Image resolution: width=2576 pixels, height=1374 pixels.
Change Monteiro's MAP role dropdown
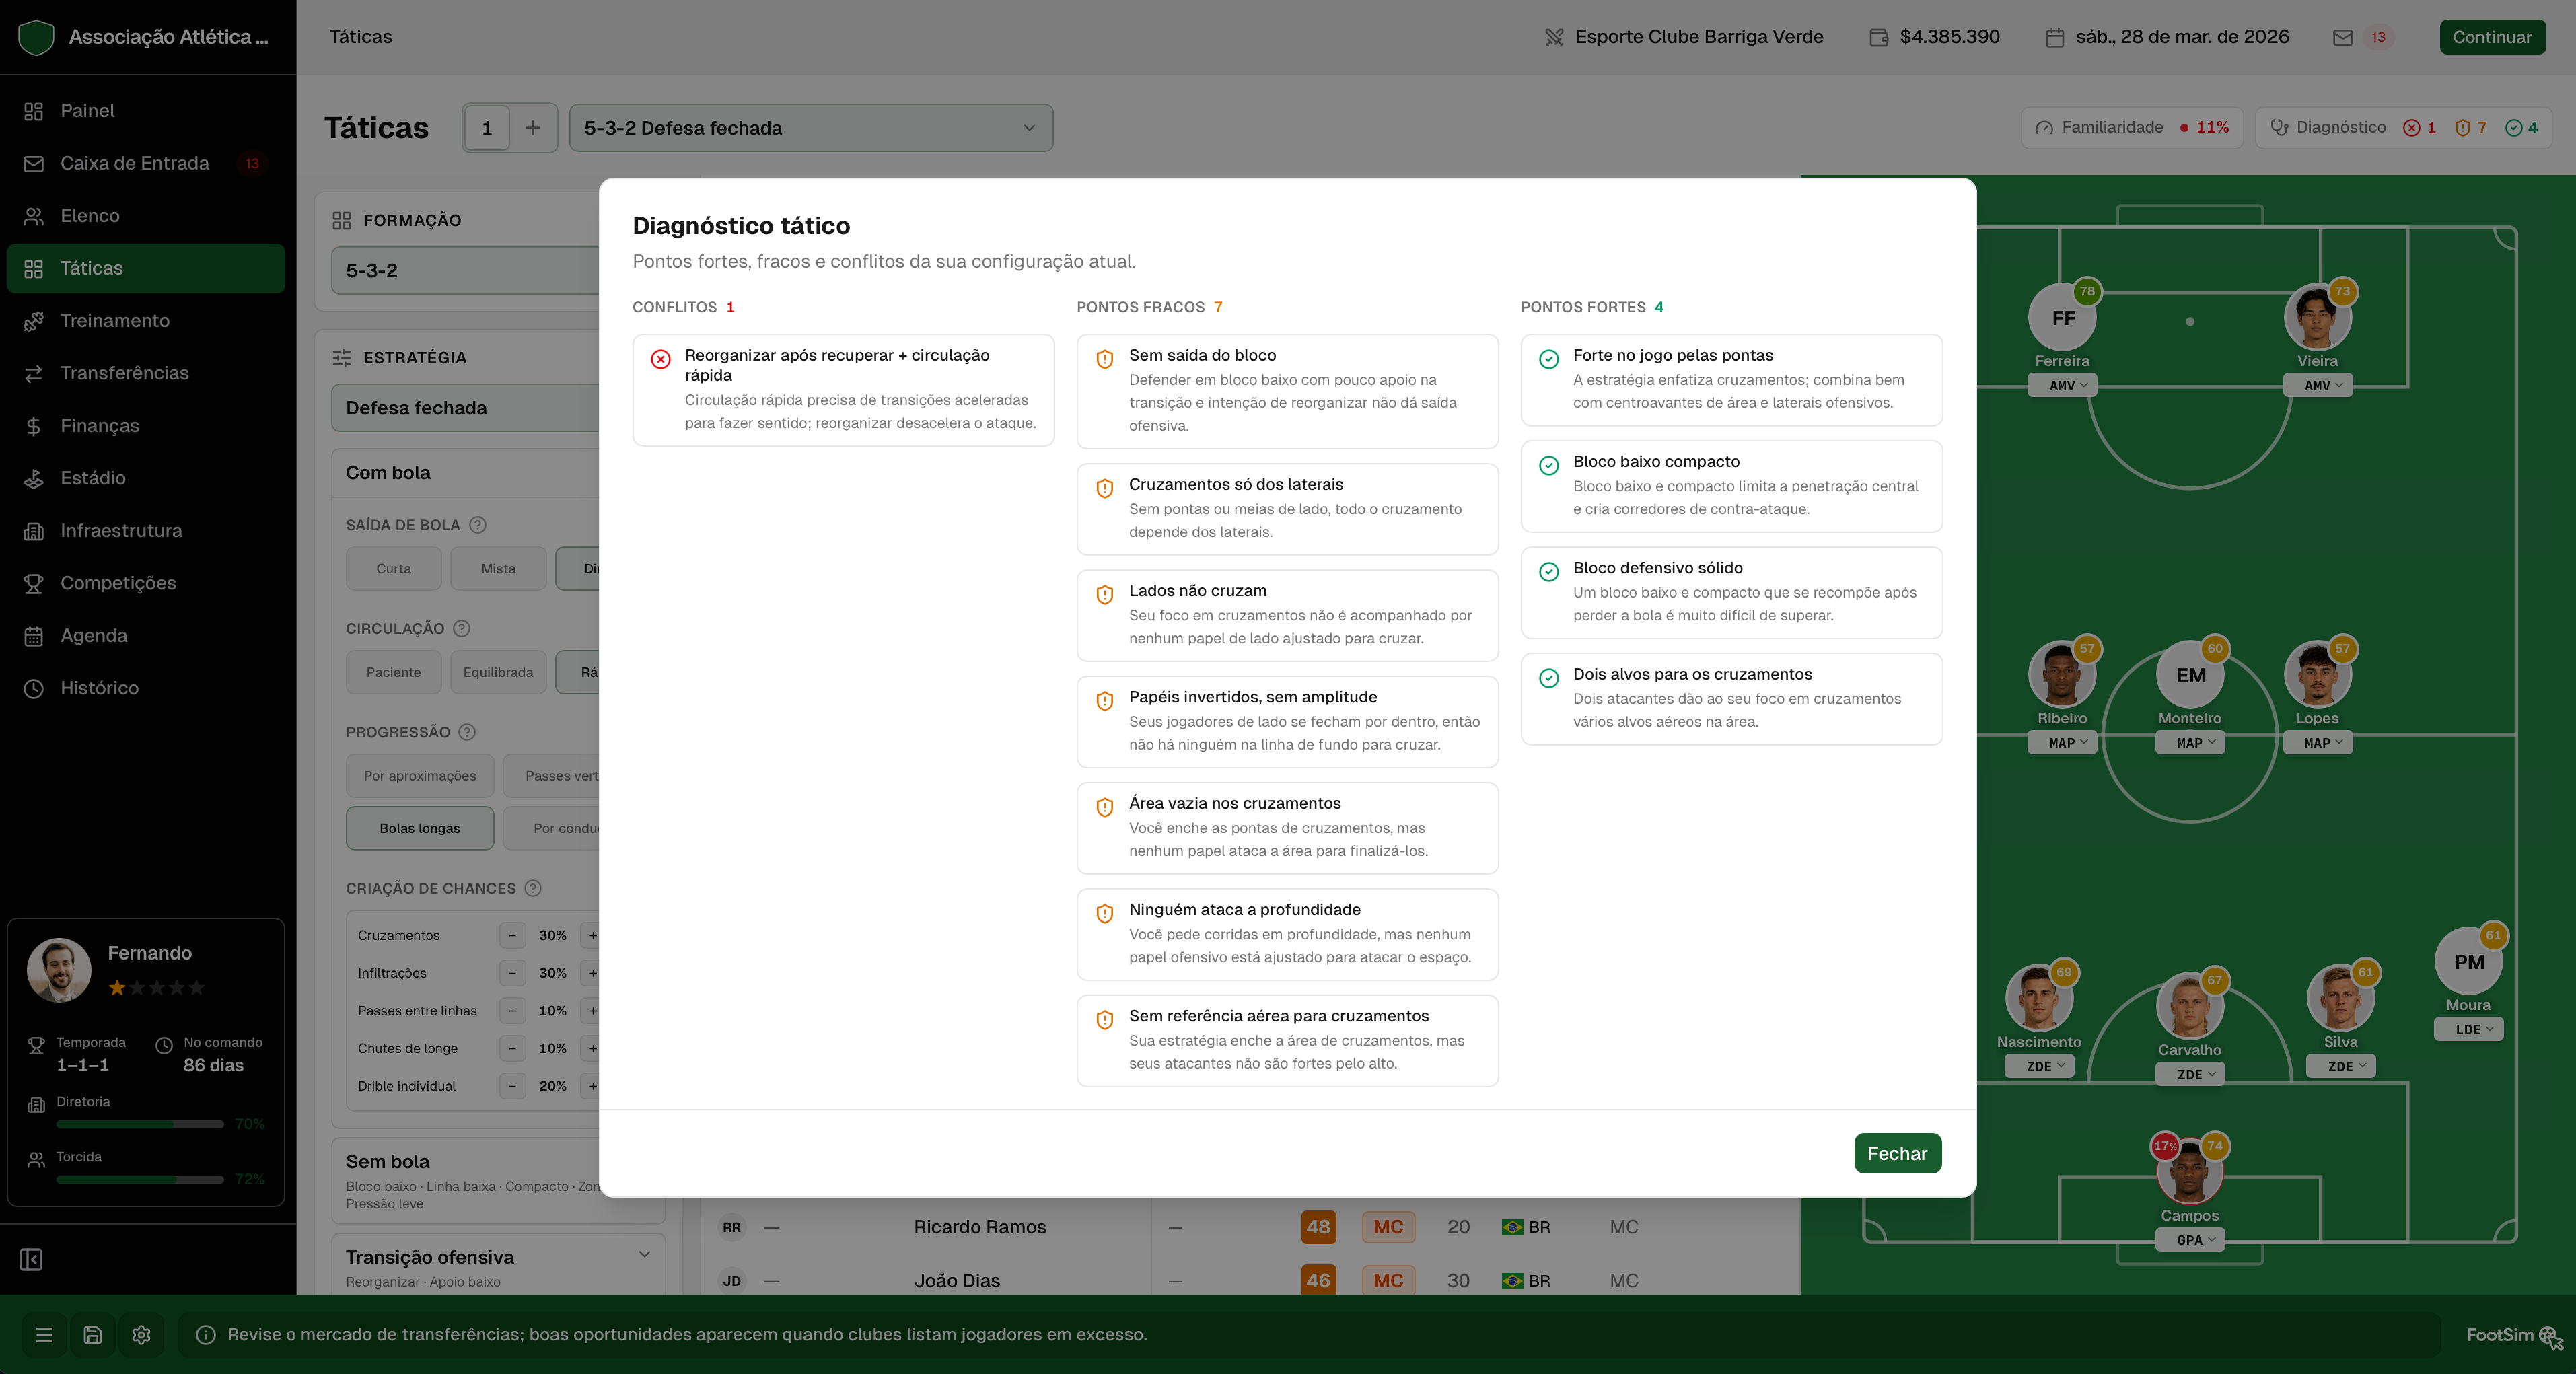click(2189, 742)
